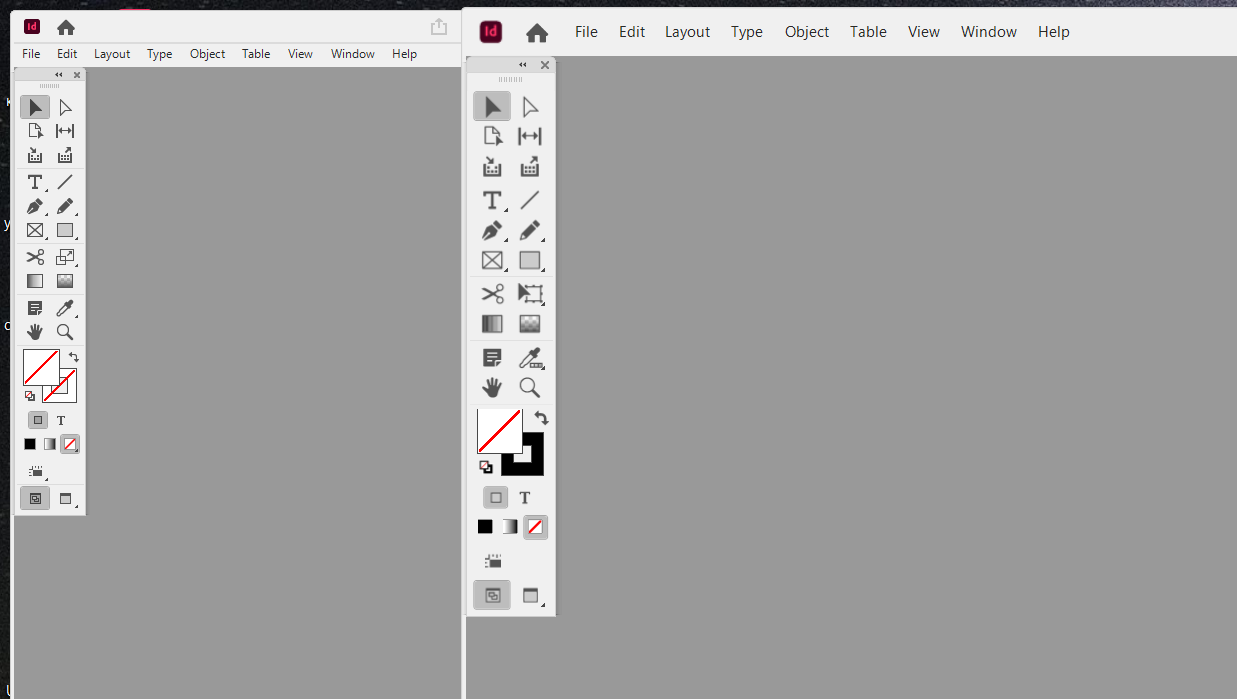Choose the Page tool in the left window

[35, 131]
